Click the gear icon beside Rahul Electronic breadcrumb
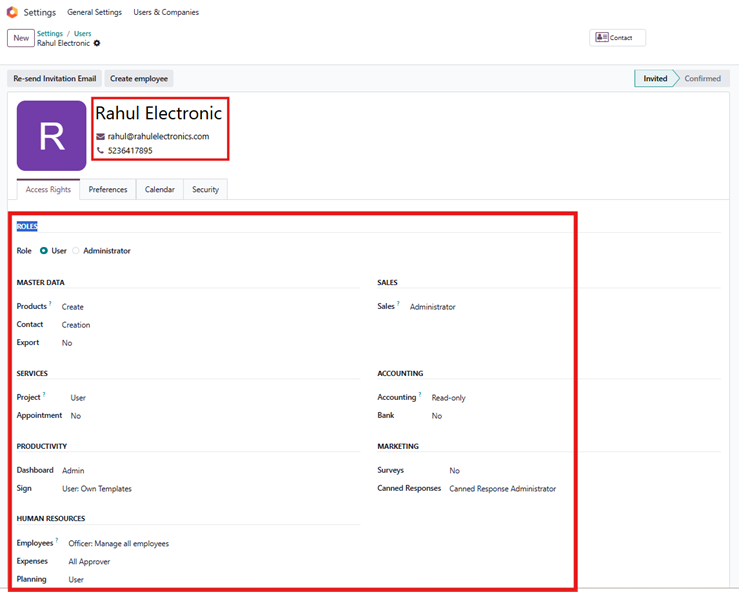The width and height of the screenshot is (739, 592). coord(97,43)
